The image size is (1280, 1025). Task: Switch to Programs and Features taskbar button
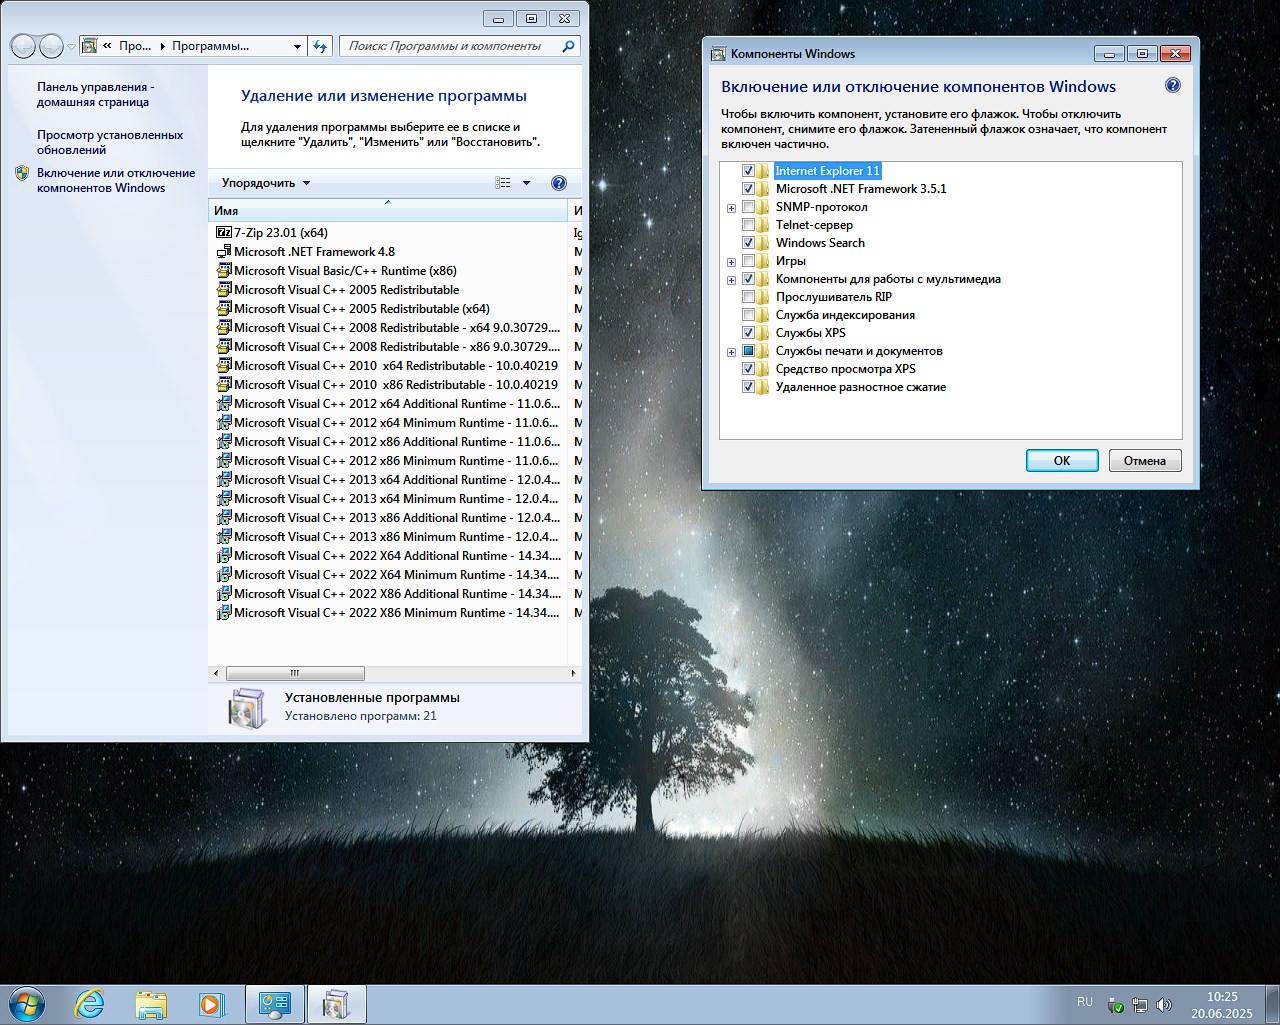coord(337,1004)
